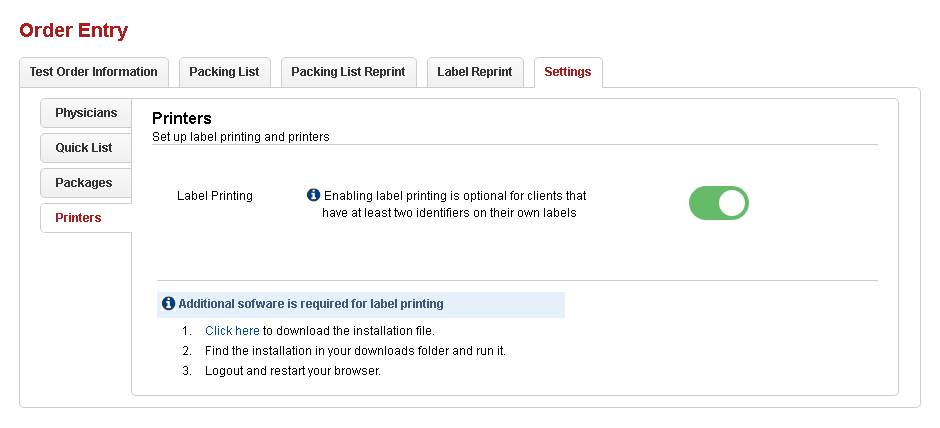Click the 'Additional sofware is required' banner text
This screenshot has width=940, height=428.
click(x=311, y=303)
